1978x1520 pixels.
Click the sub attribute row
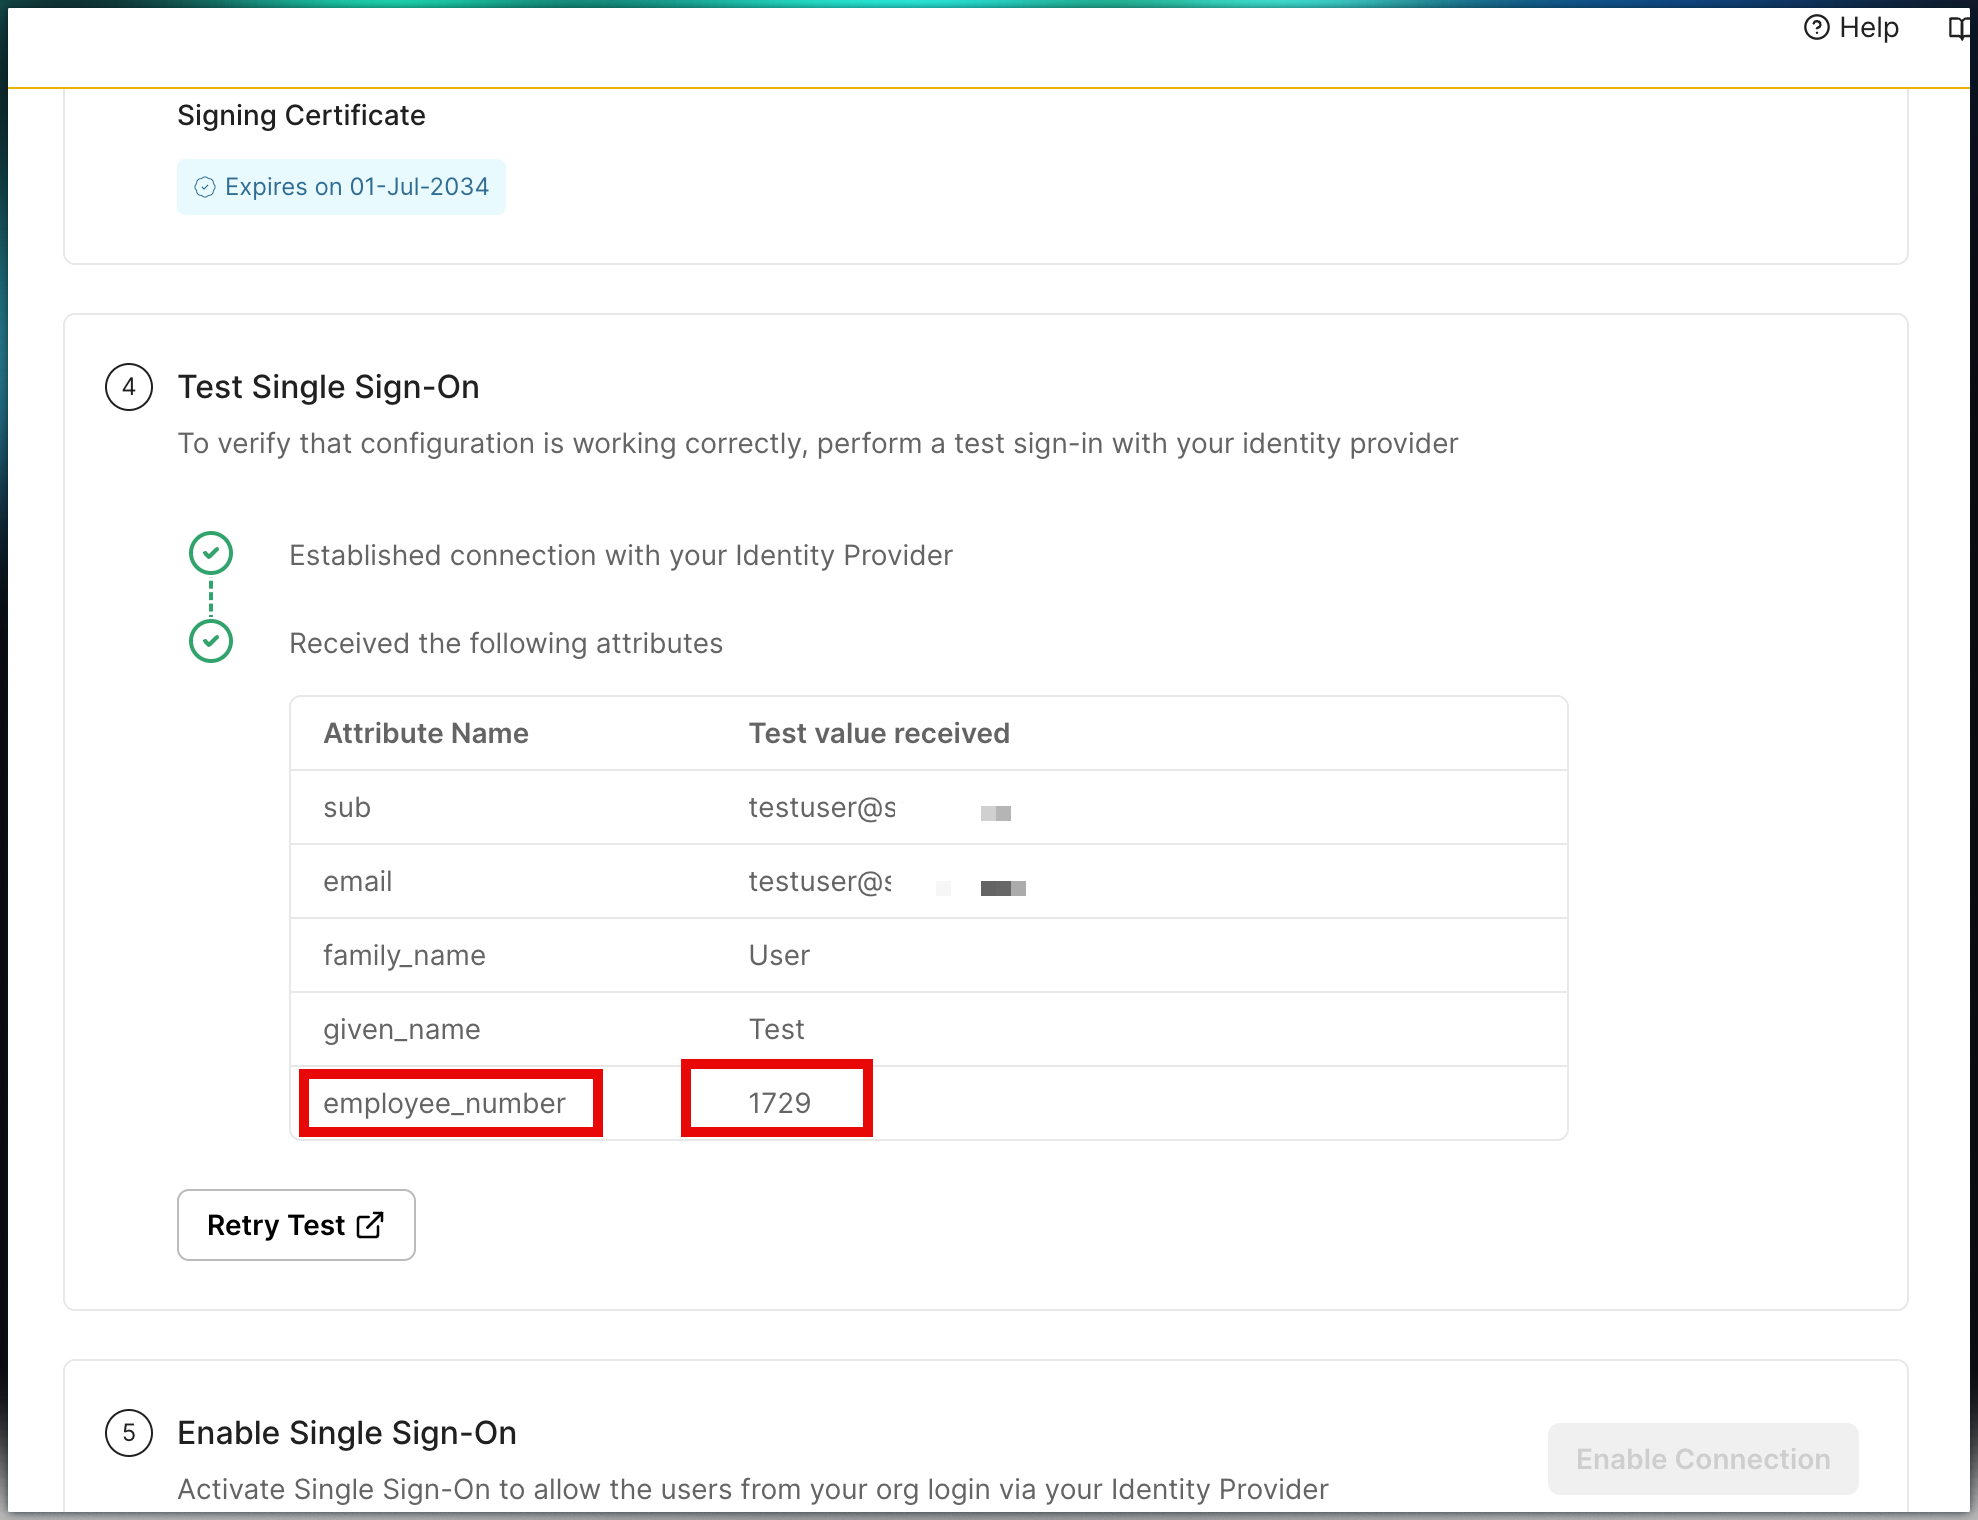click(x=347, y=807)
